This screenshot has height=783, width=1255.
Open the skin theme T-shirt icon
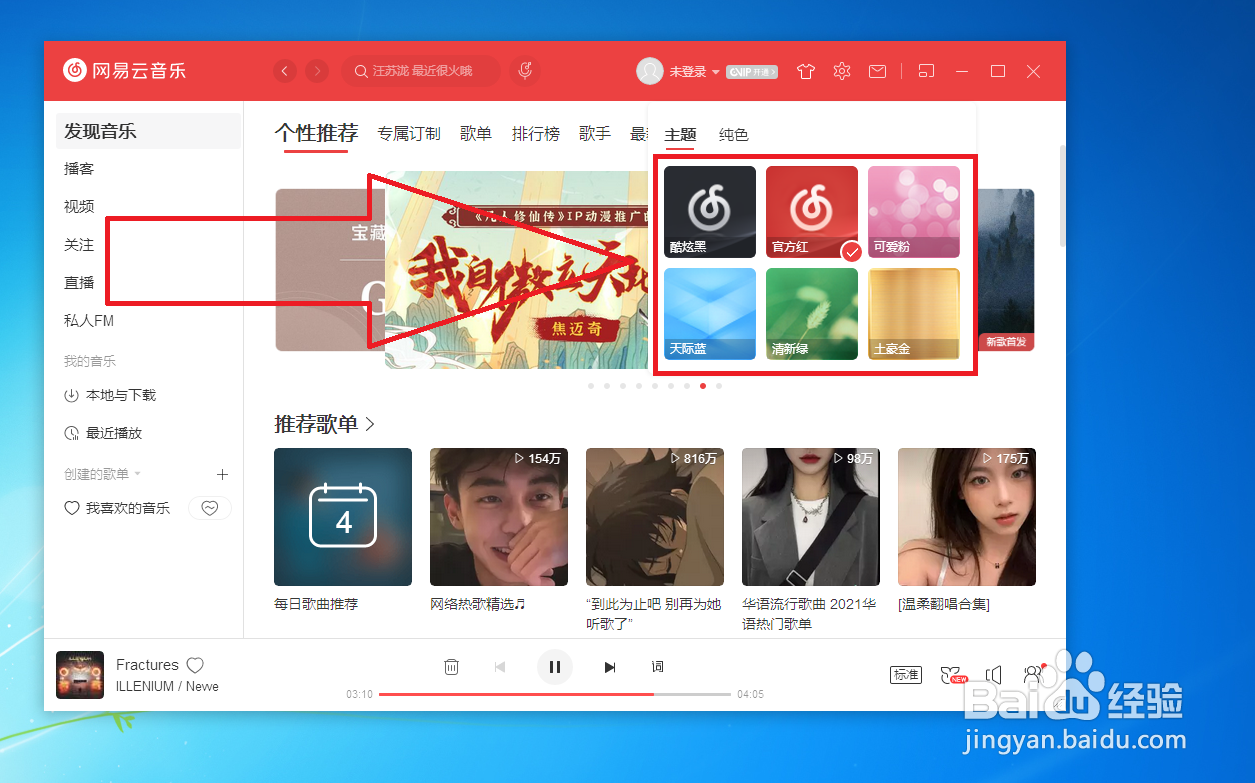pos(806,71)
